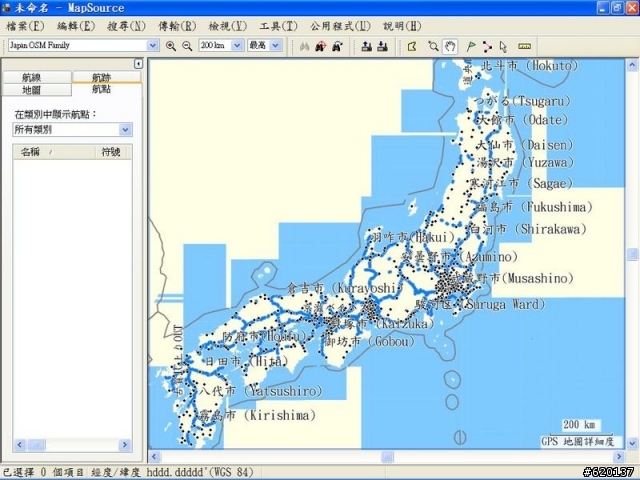This screenshot has width=640, height=480.
Task: Select the waypoint flag tool
Action: point(471,46)
